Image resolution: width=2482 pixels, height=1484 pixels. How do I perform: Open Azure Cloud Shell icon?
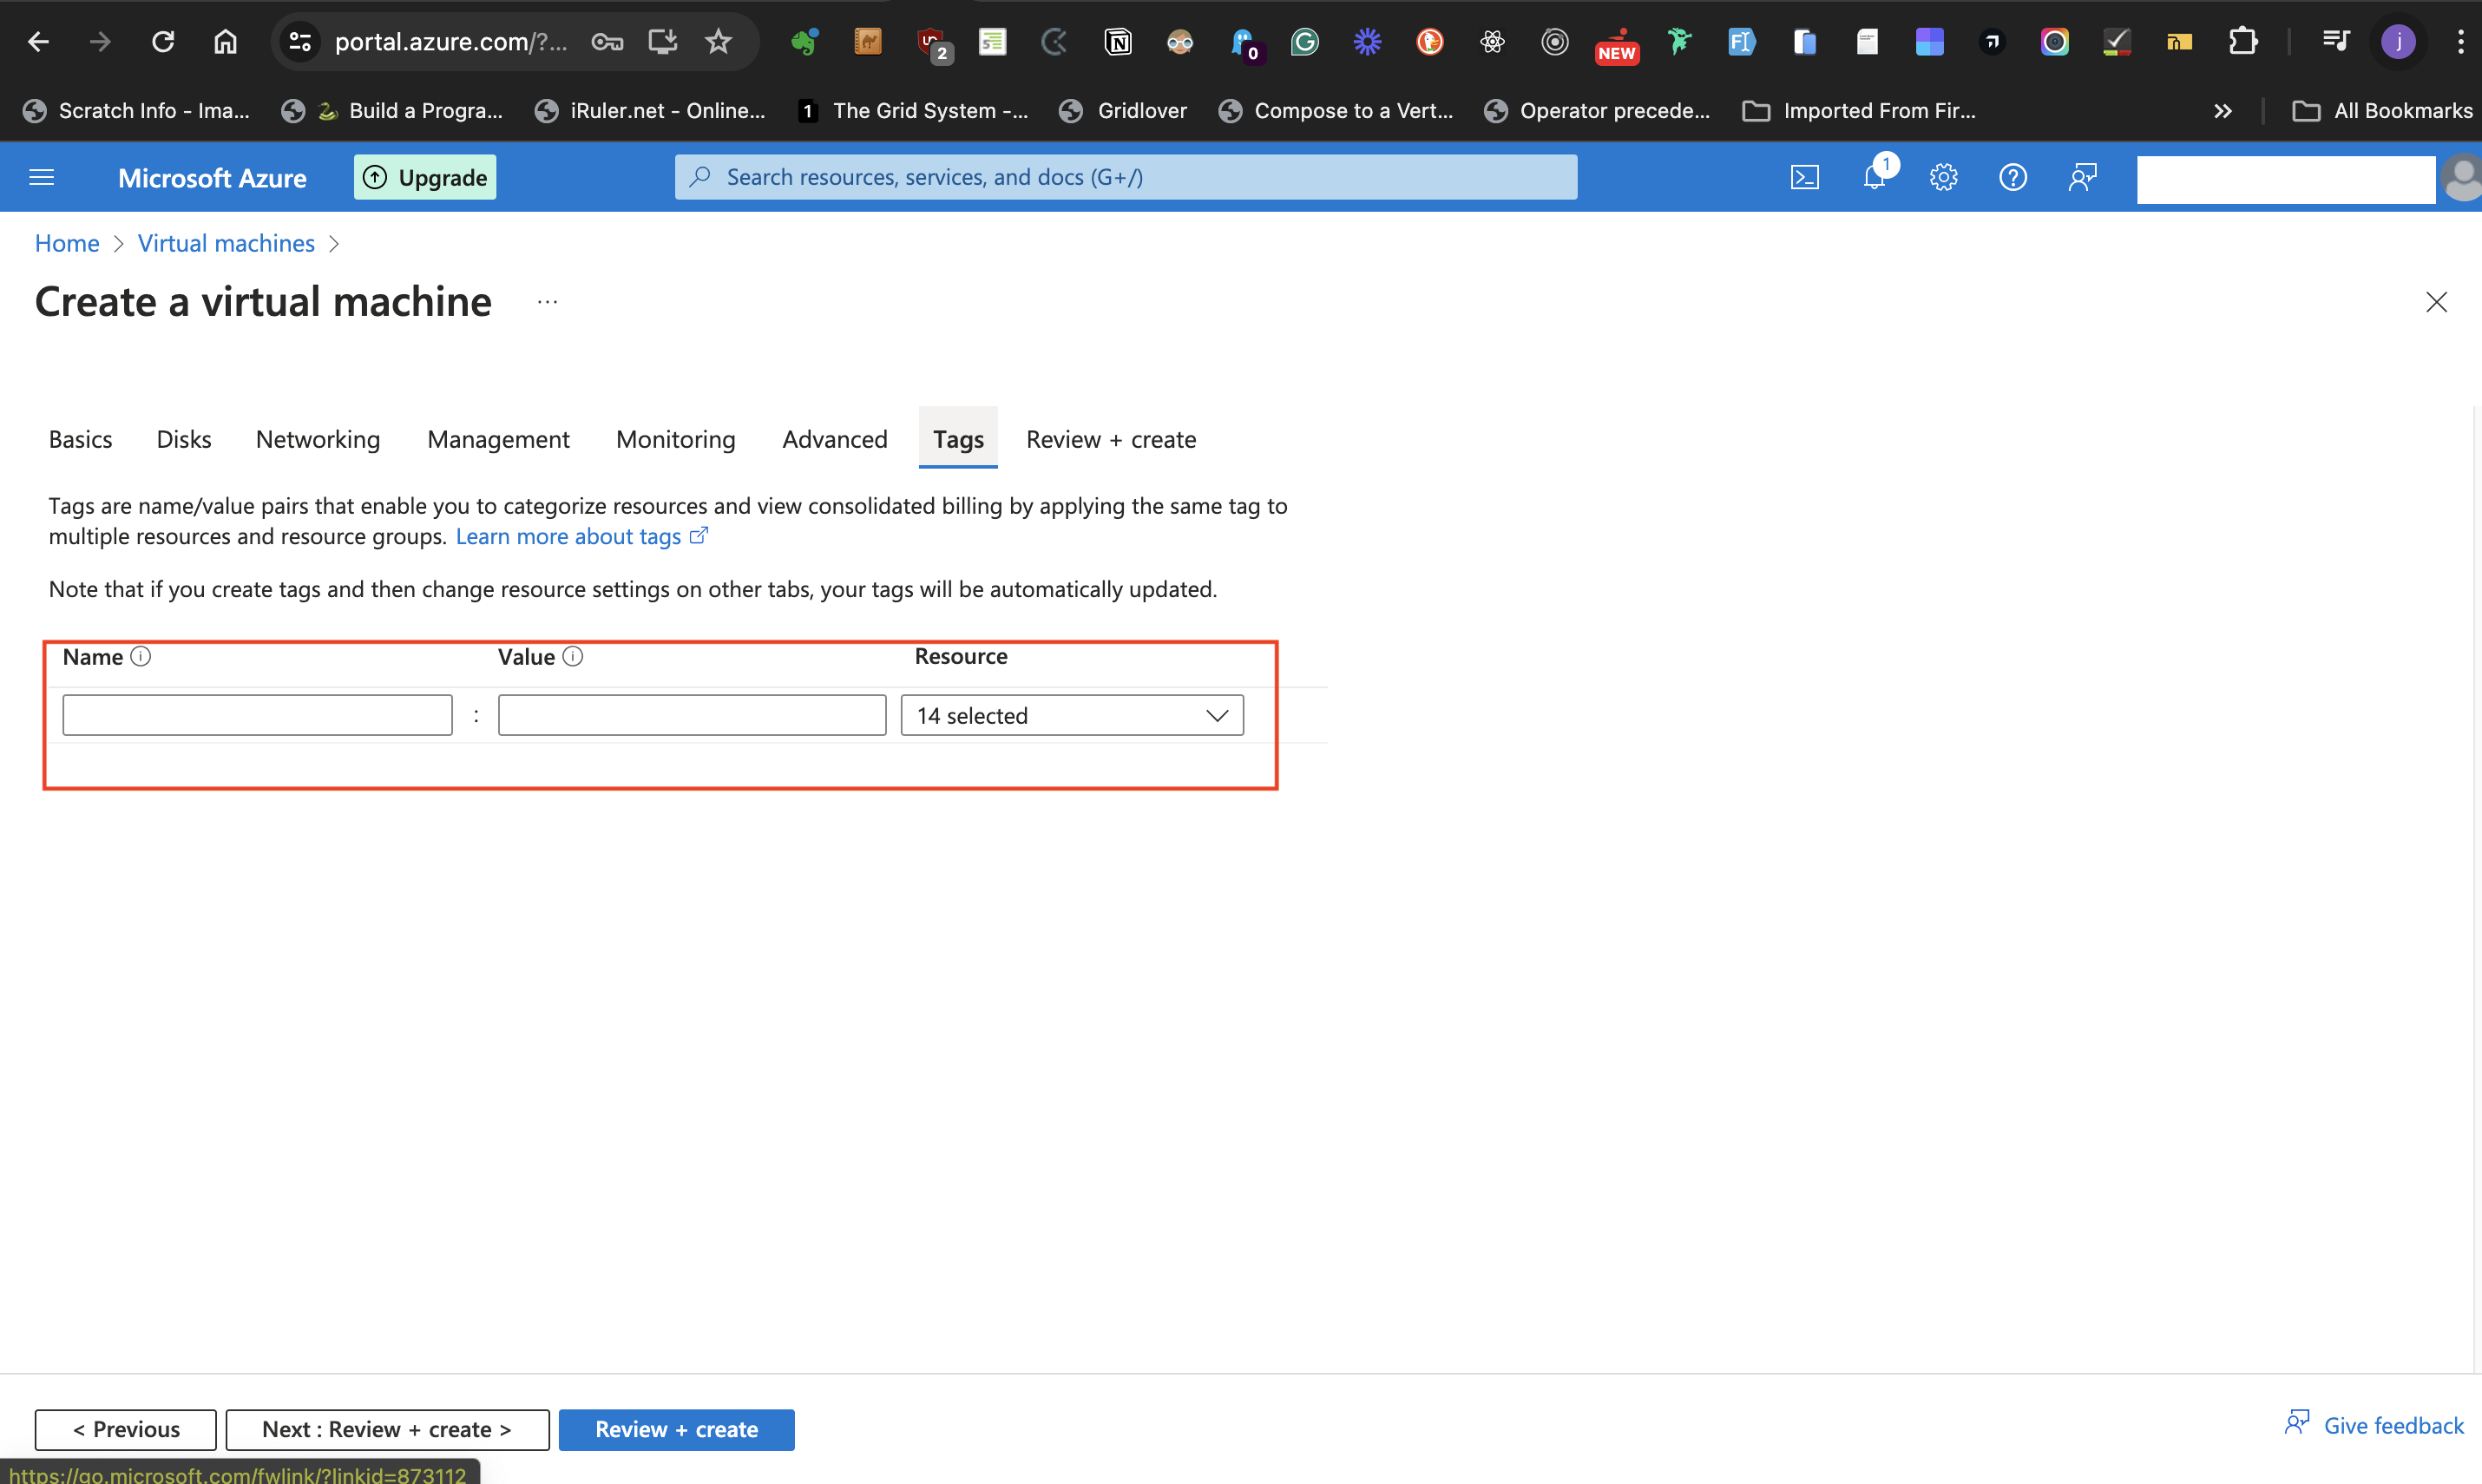click(x=1804, y=178)
